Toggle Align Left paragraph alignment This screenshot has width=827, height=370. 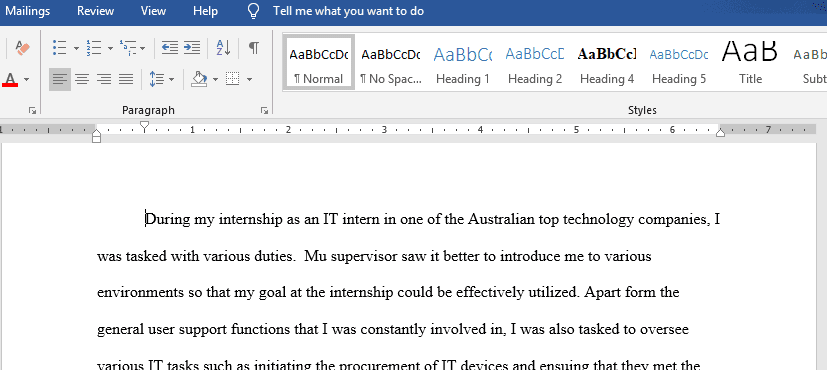(x=60, y=80)
